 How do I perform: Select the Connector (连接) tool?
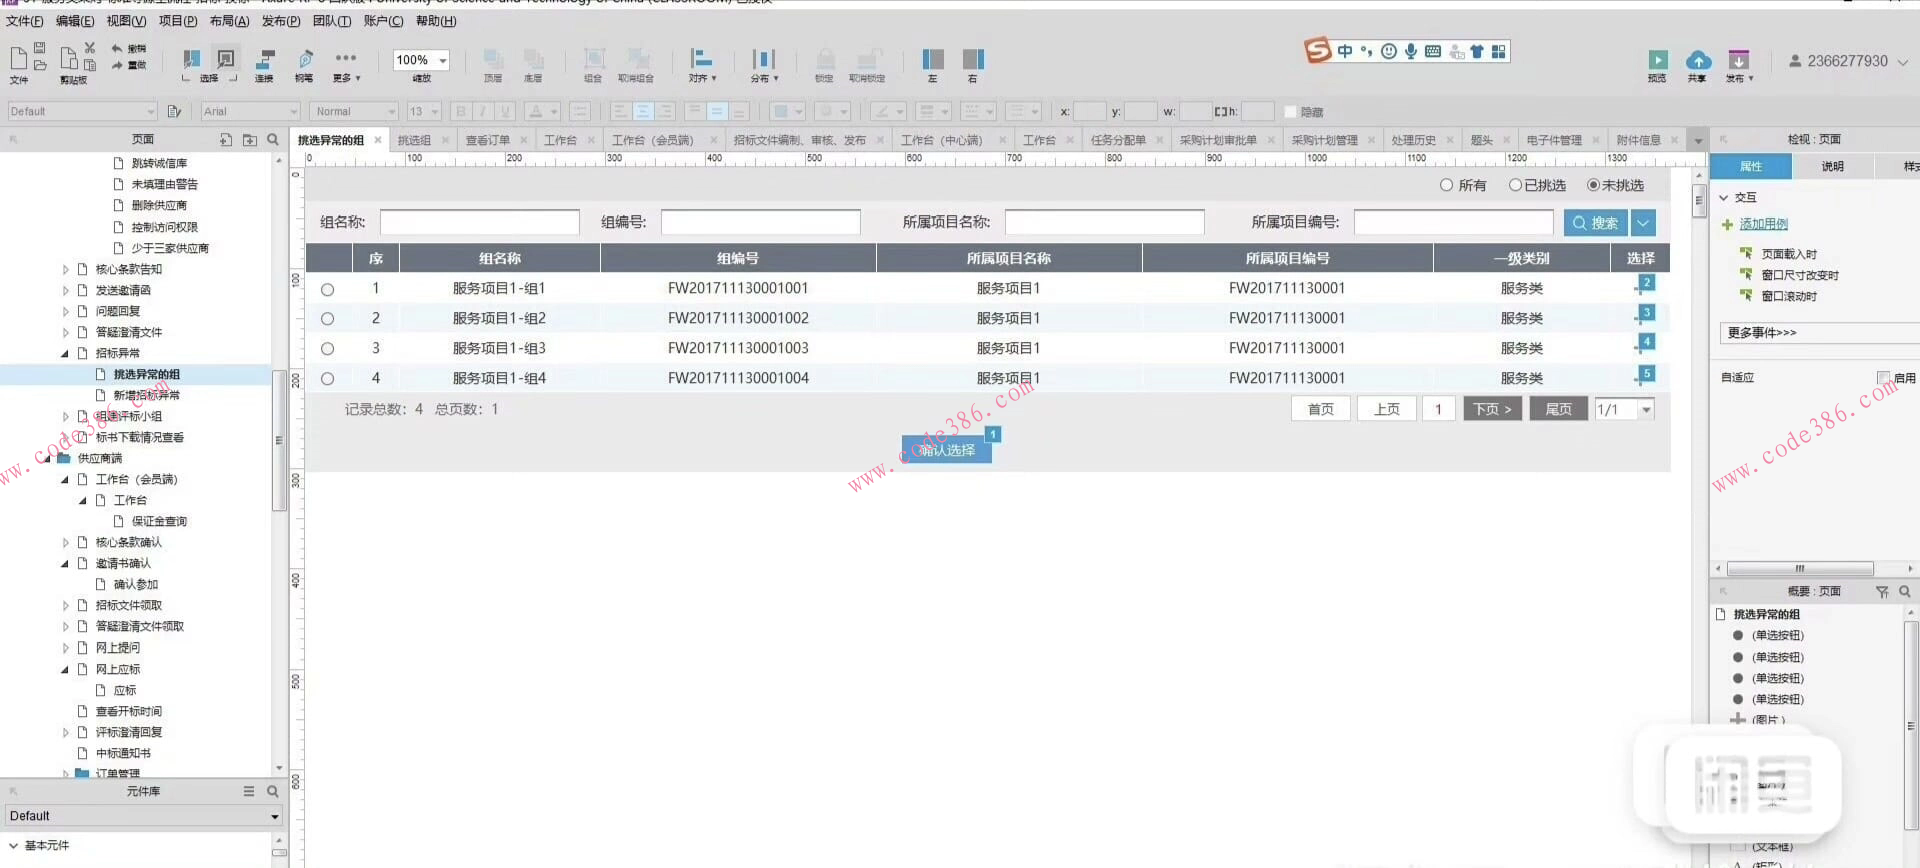[265, 60]
